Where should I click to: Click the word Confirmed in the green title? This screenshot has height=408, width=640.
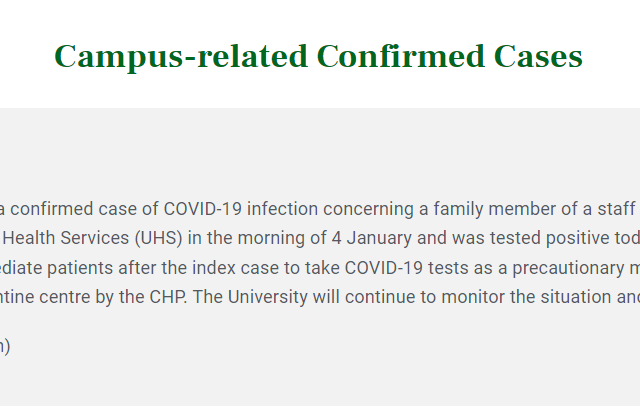point(400,56)
